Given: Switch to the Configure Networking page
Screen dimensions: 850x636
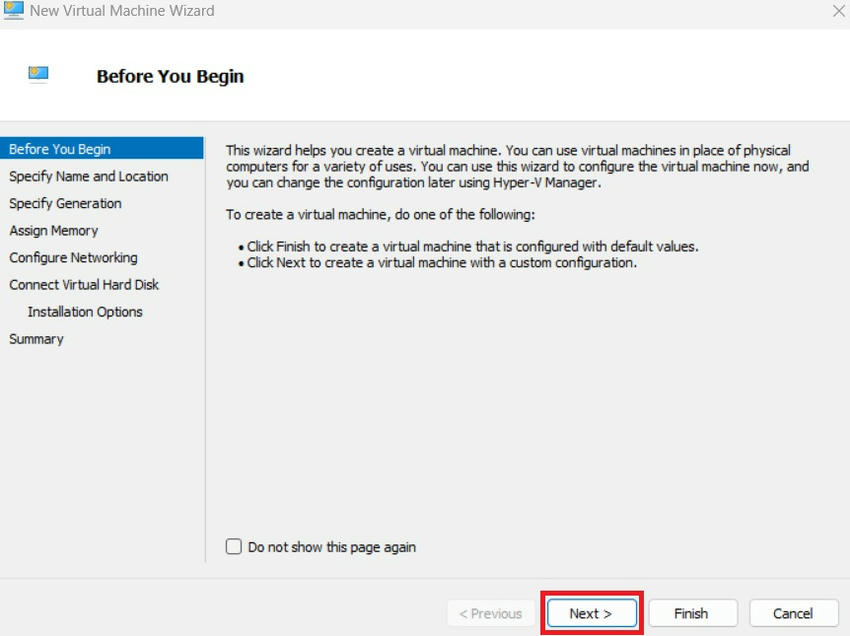Looking at the screenshot, I should pos(74,257).
